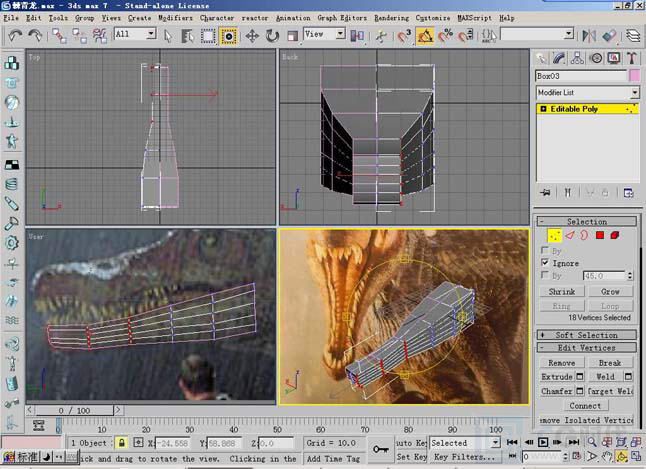The image size is (646, 469).
Task: Click the Remove vertices button
Action: pyautogui.click(x=562, y=363)
